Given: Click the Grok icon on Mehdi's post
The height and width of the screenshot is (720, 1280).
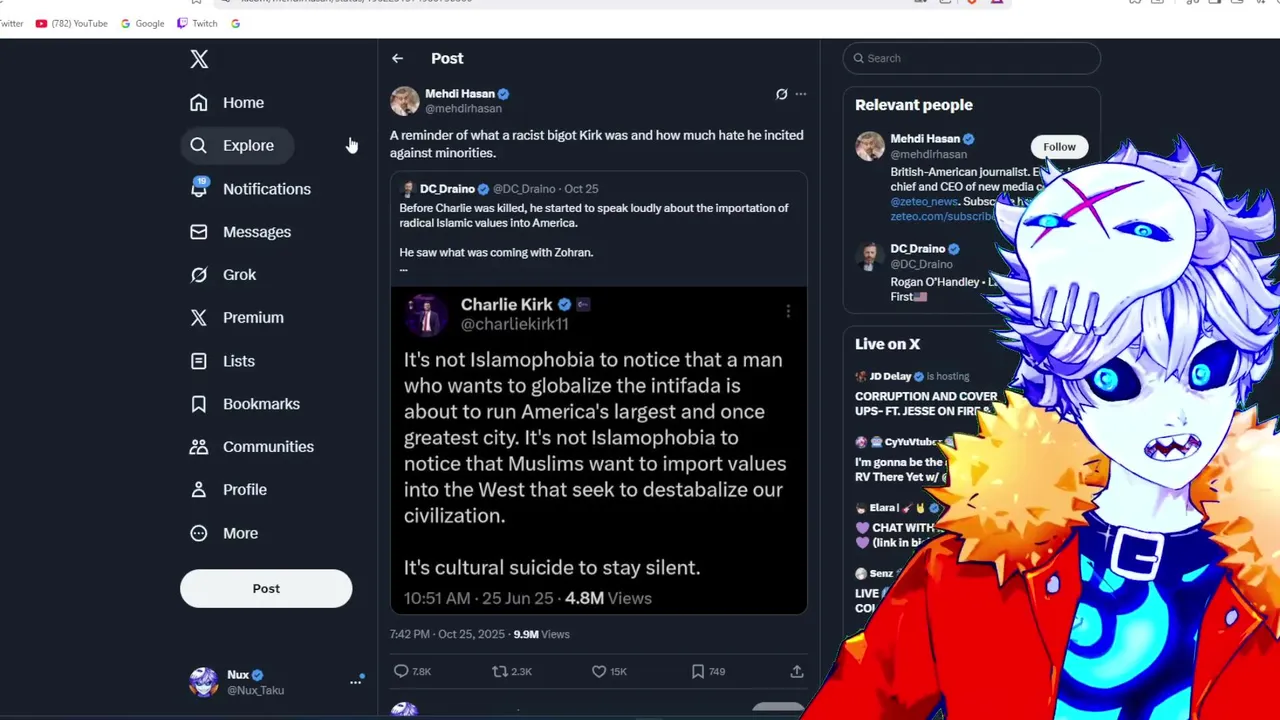Looking at the screenshot, I should coord(781,94).
